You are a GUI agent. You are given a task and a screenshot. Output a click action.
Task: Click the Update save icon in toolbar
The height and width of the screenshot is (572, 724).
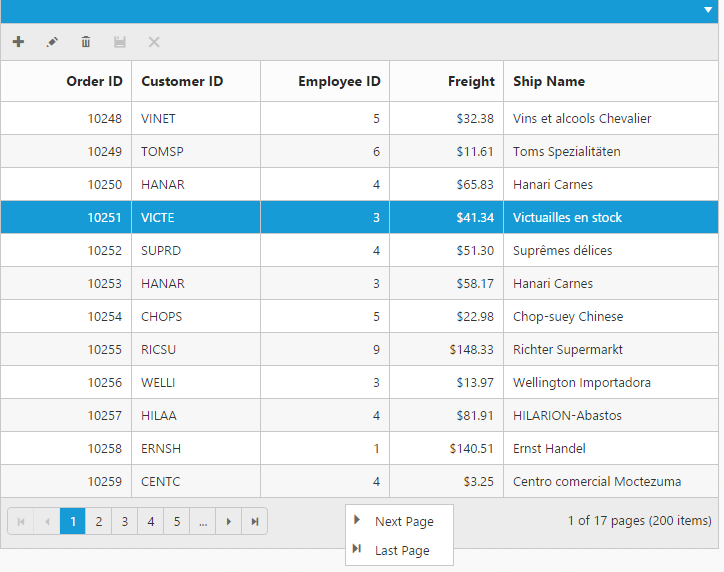120,42
